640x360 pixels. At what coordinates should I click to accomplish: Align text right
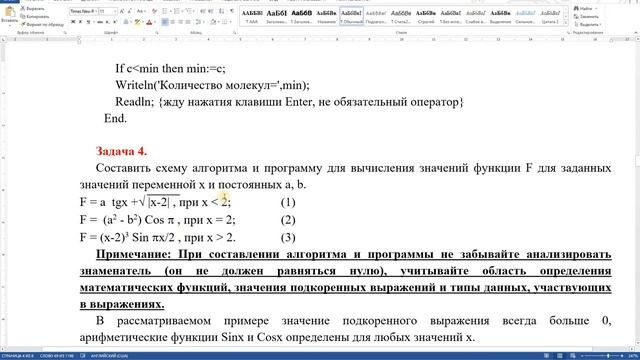click(x=180, y=22)
